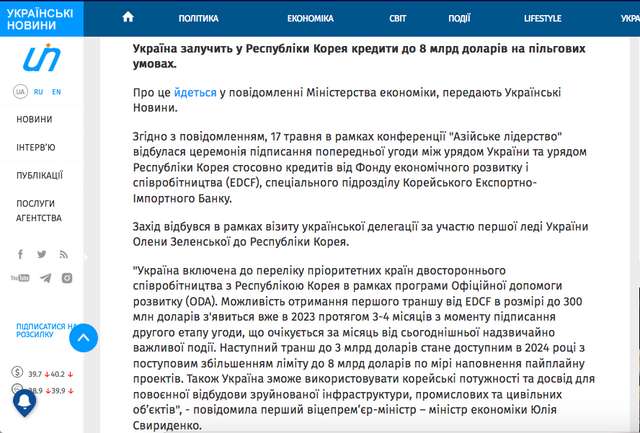Viewport: 640px width, 433px height.
Task: Open the Facebook social icon
Action: tap(19, 254)
